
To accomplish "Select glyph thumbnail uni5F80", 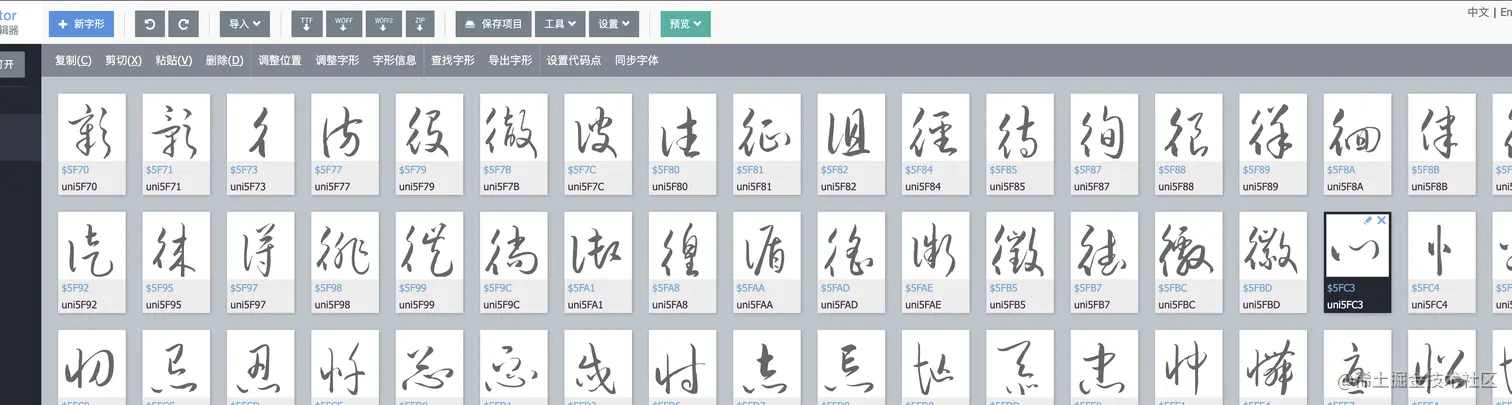I will tap(682, 144).
